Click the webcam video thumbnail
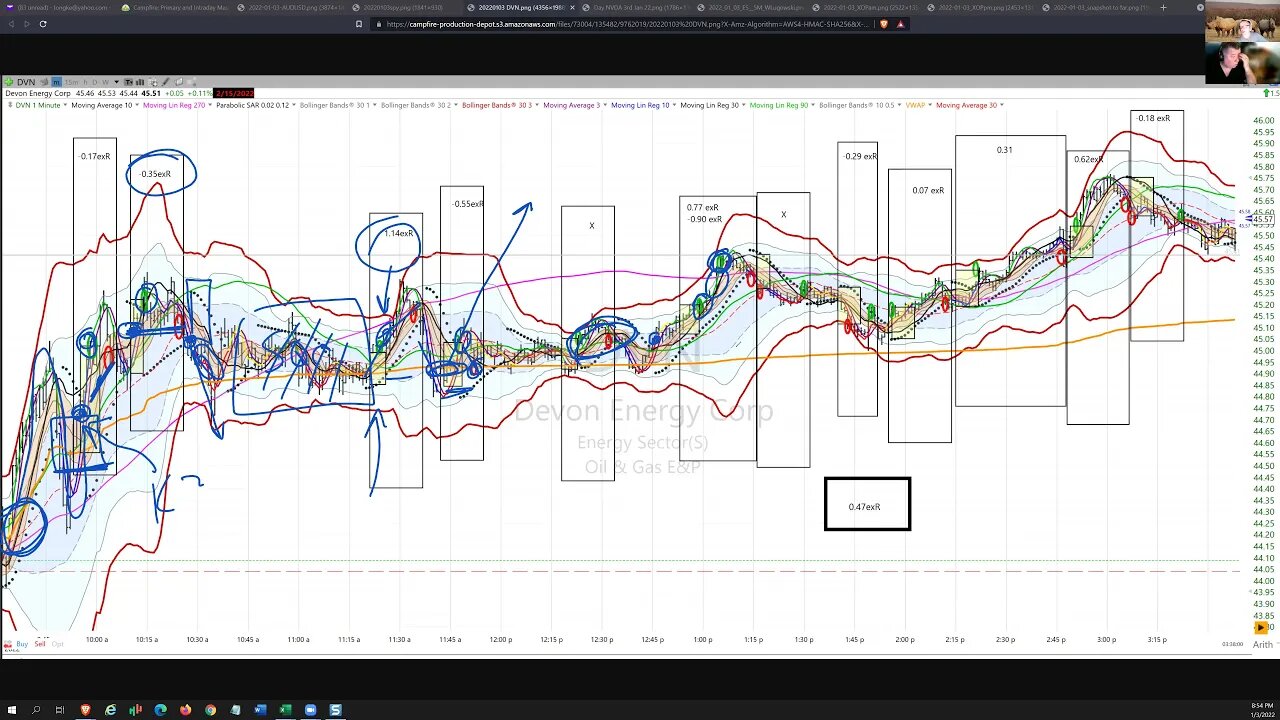This screenshot has height=720, width=1280. pos(1242,42)
